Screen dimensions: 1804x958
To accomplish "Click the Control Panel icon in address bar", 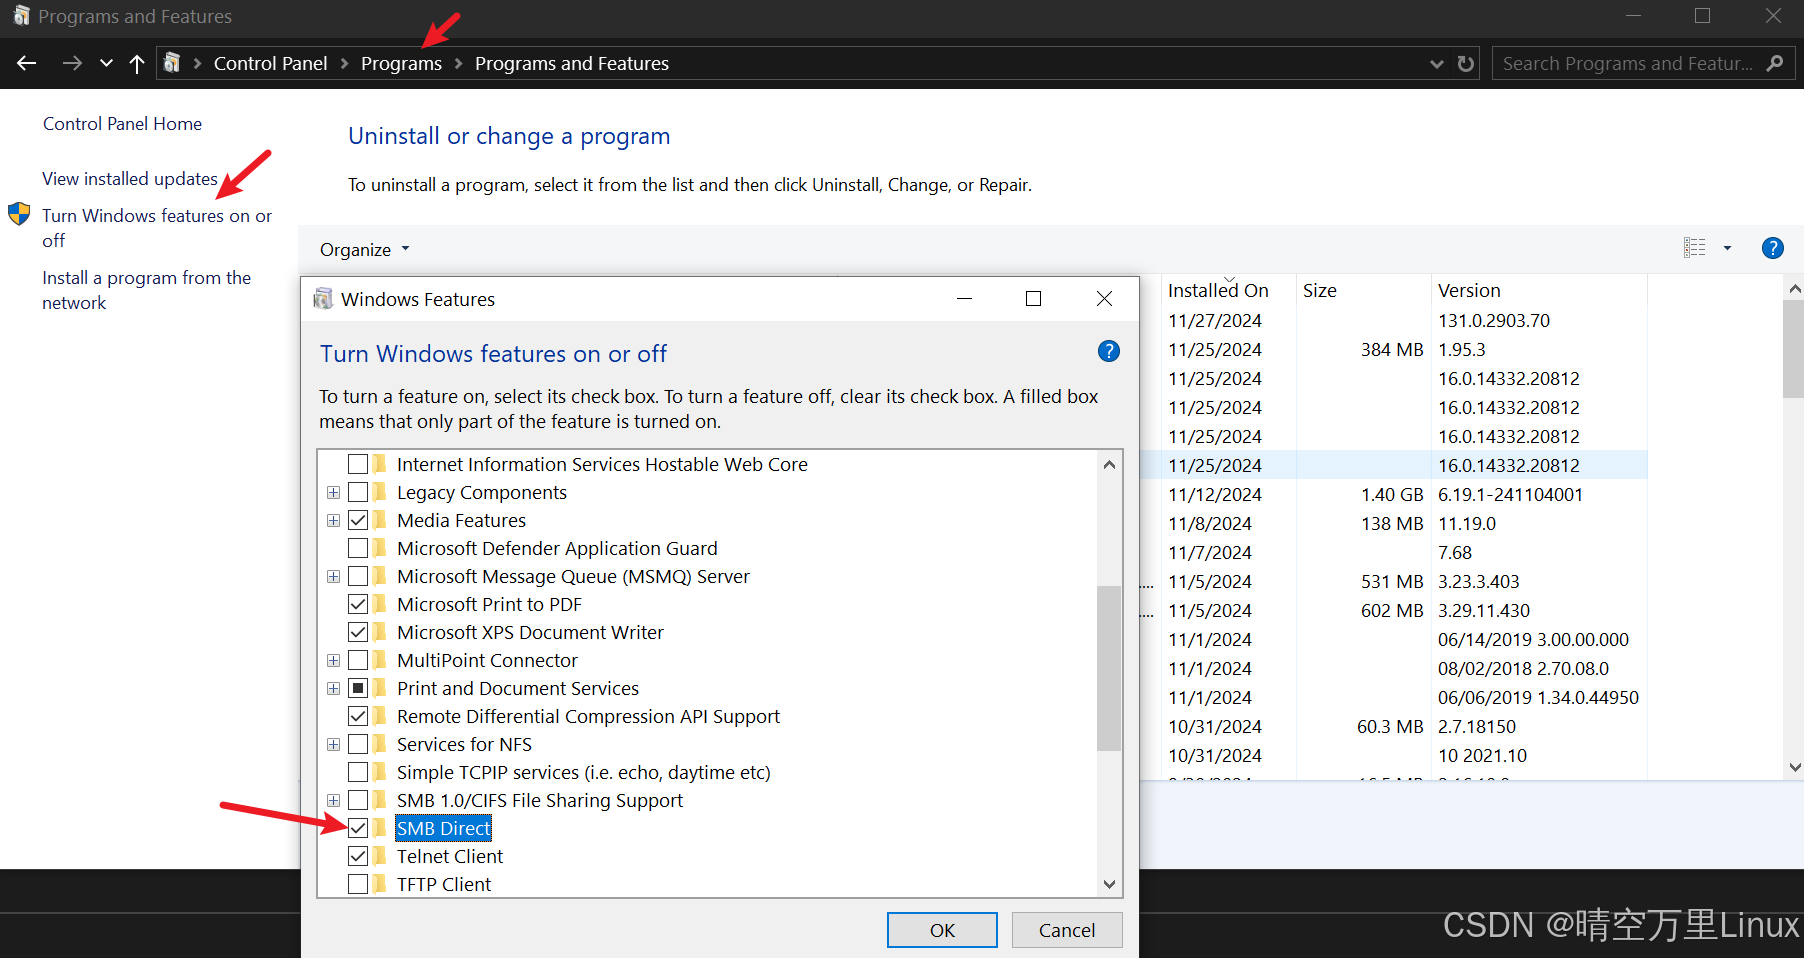I will pyautogui.click(x=172, y=63).
